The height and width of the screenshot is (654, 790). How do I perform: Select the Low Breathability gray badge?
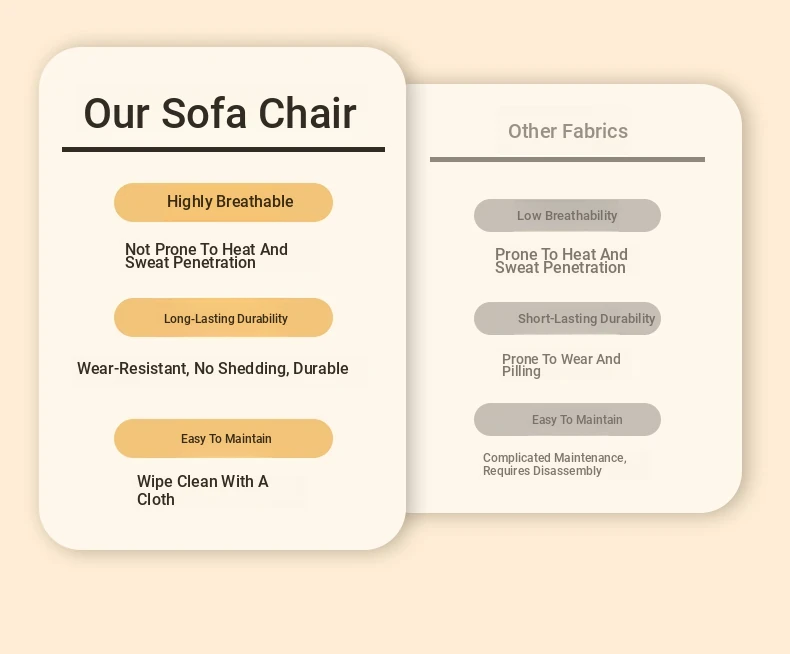click(567, 216)
